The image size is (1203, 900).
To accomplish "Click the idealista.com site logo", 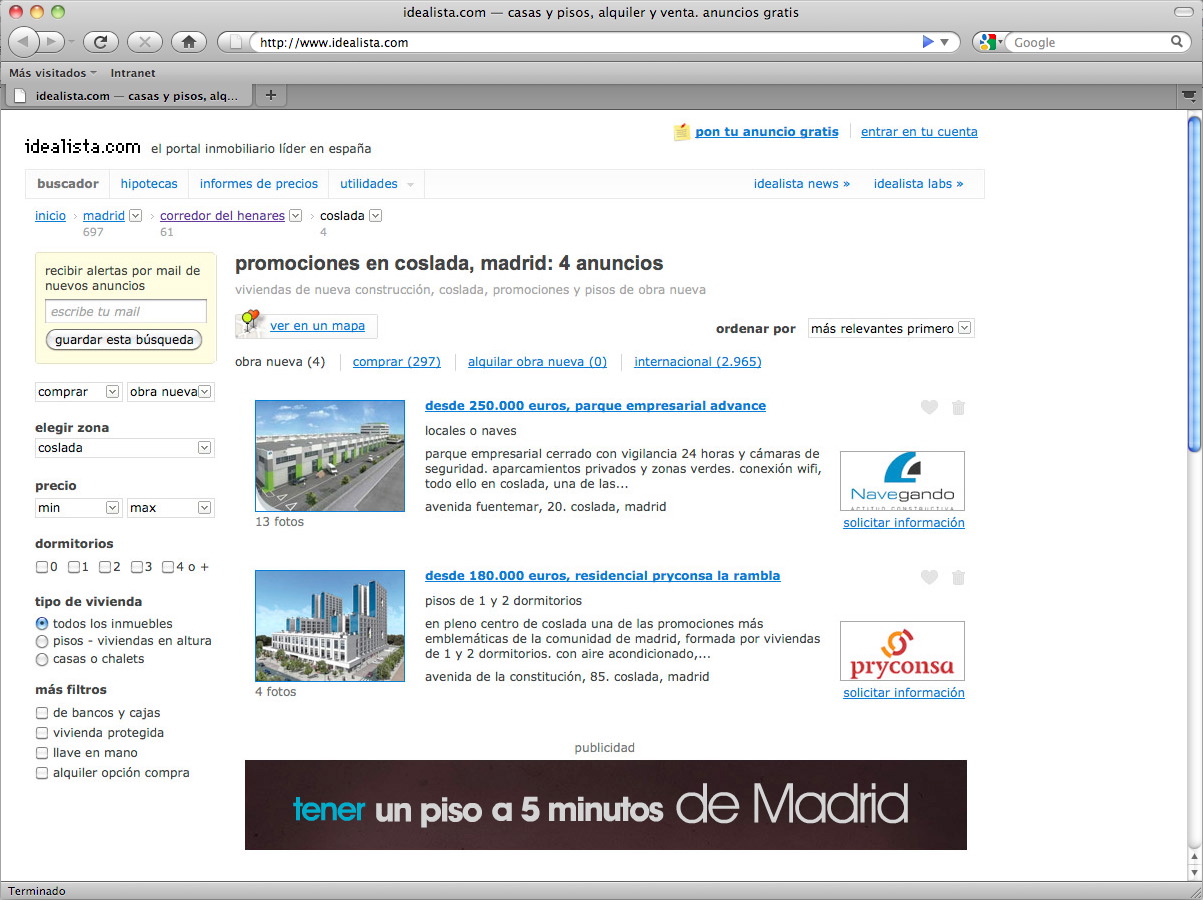I will point(82,146).
